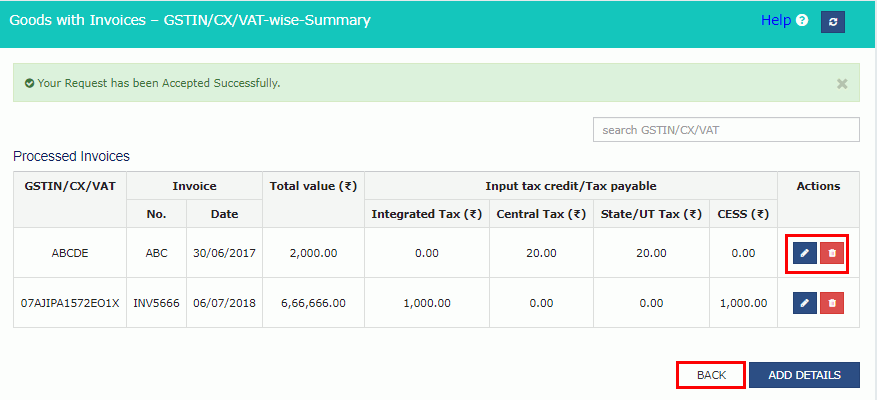The height and width of the screenshot is (400, 877).
Task: Edit the ABCDE invoice row
Action: pos(804,253)
